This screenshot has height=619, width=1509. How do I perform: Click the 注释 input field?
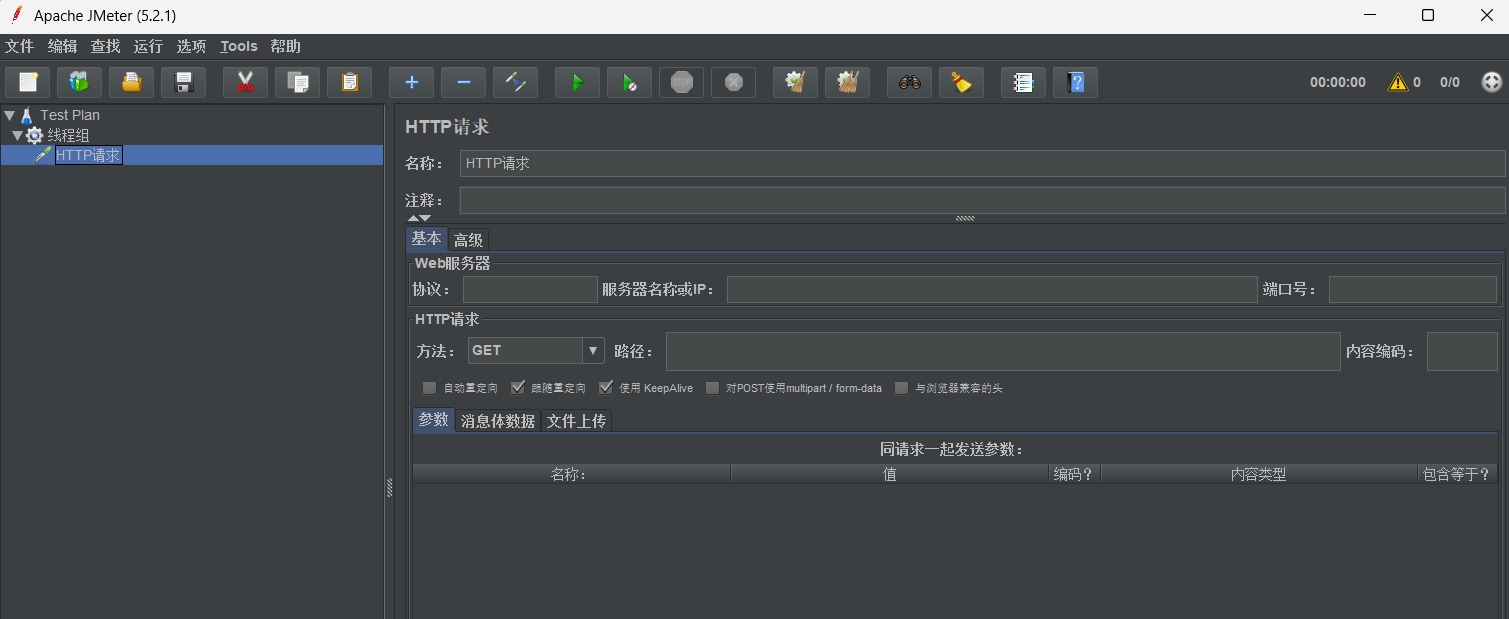pos(982,200)
